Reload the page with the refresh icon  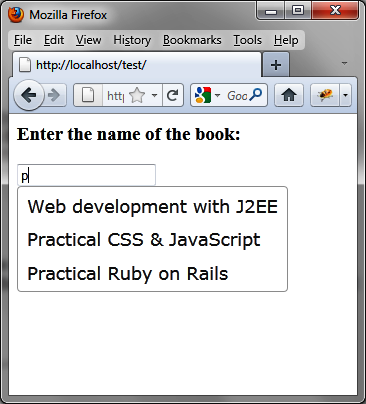coord(173,96)
